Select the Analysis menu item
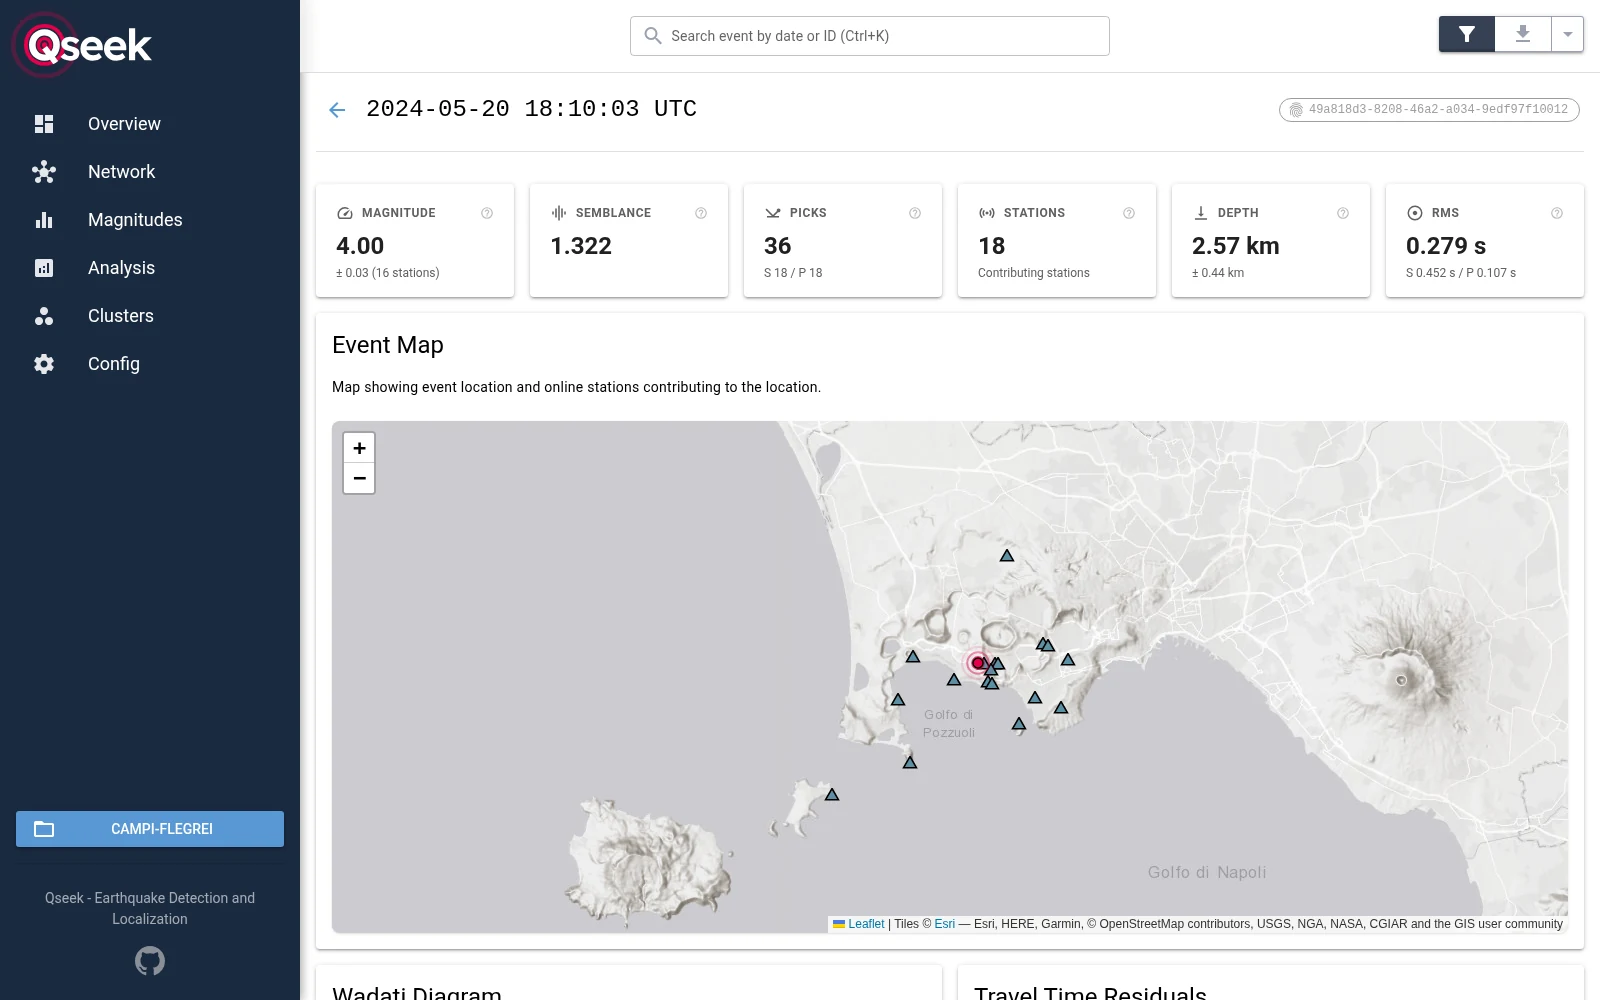The width and height of the screenshot is (1600, 1000). [150, 268]
